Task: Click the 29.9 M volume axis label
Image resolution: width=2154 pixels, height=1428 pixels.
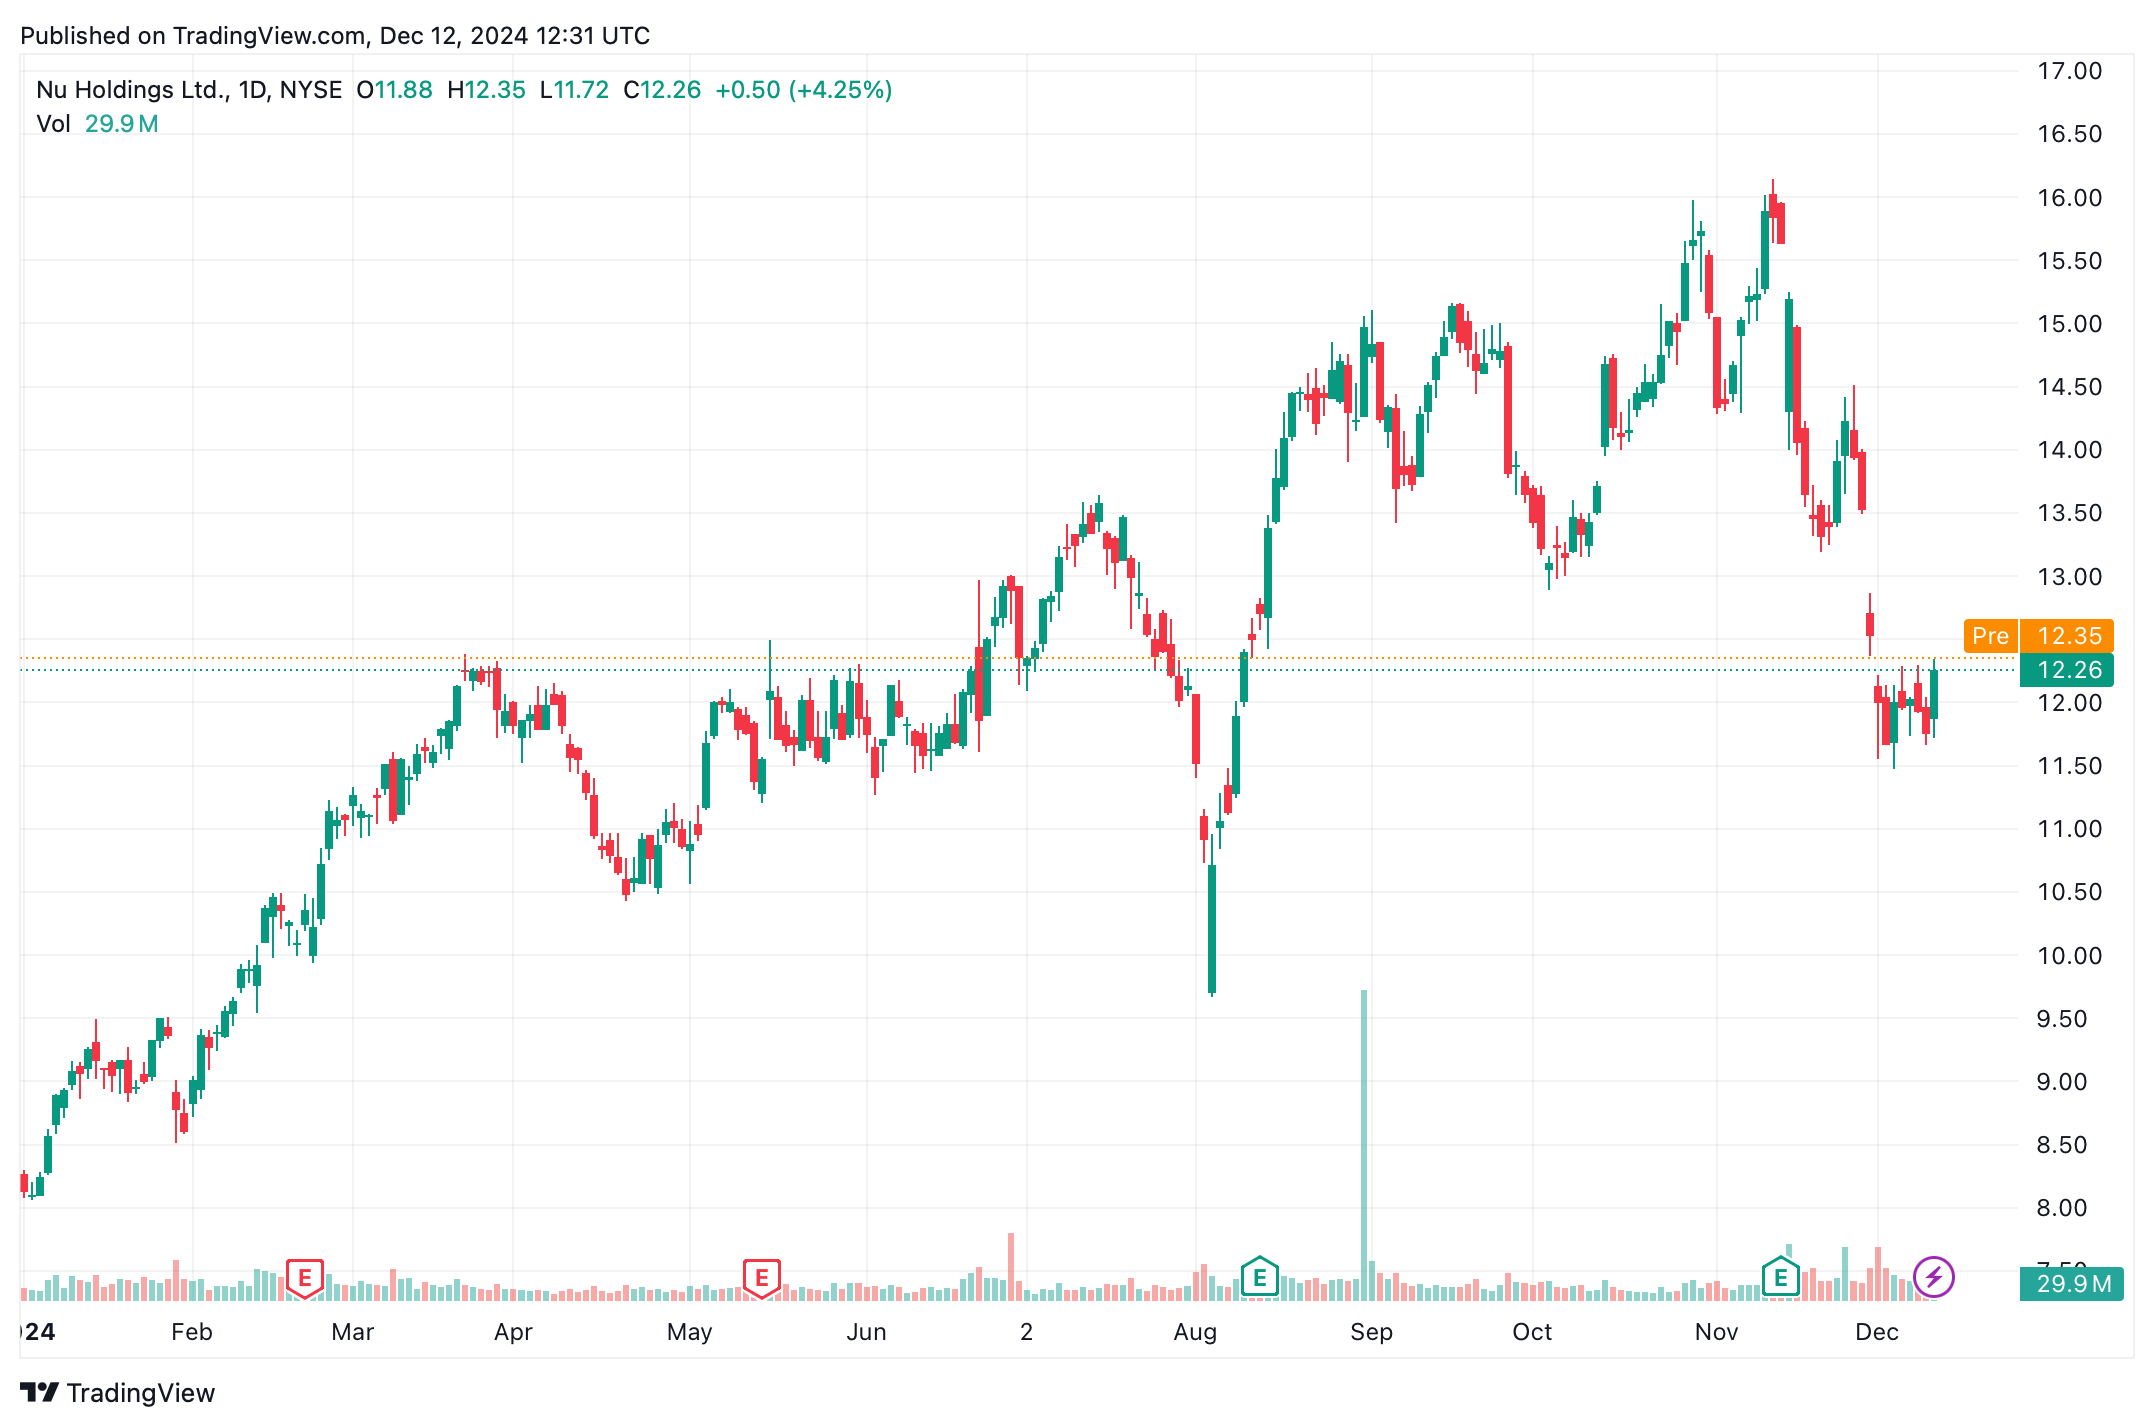Action: tap(2071, 1284)
